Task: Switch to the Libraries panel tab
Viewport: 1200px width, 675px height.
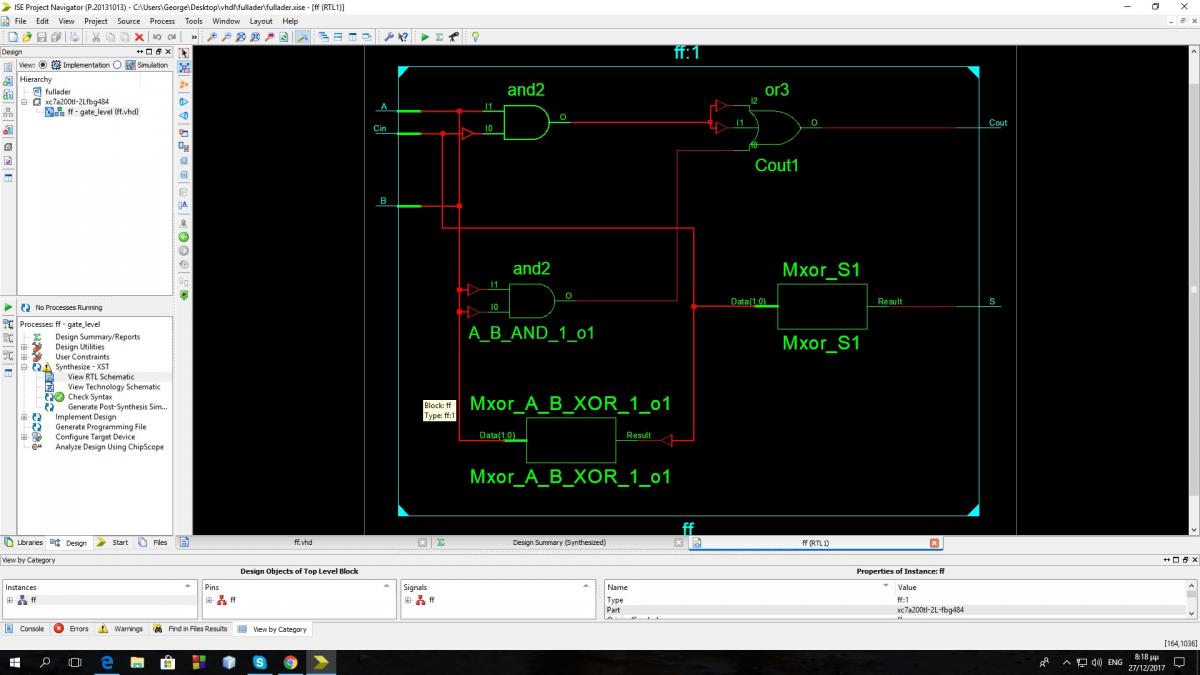Action: [x=24, y=542]
